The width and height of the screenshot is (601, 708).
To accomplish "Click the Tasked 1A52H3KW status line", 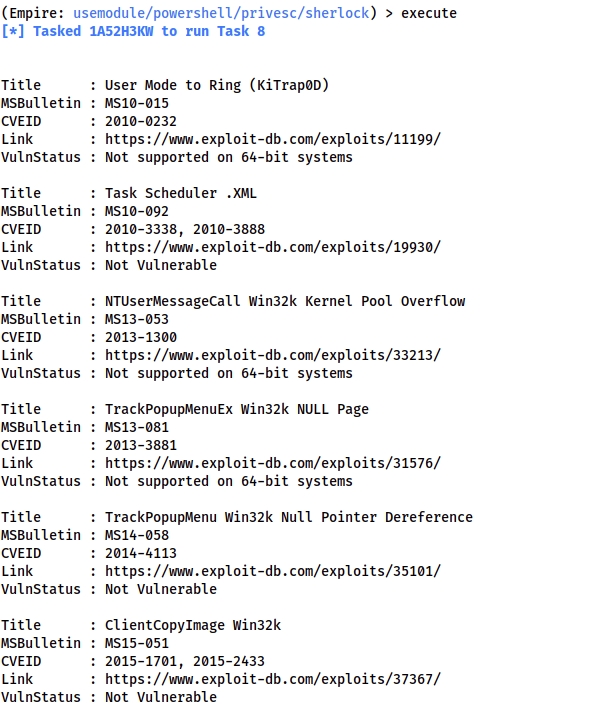I will [x=133, y=31].
